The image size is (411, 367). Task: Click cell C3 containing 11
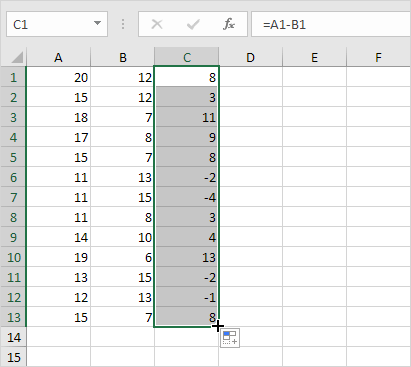tap(186, 117)
